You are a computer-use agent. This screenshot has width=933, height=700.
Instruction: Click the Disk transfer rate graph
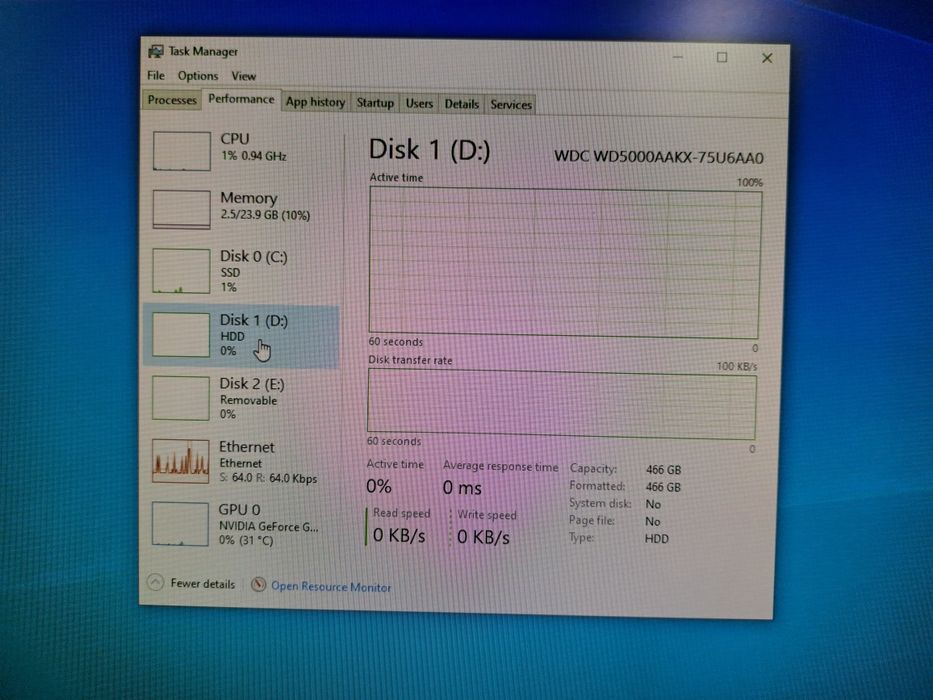tap(562, 405)
